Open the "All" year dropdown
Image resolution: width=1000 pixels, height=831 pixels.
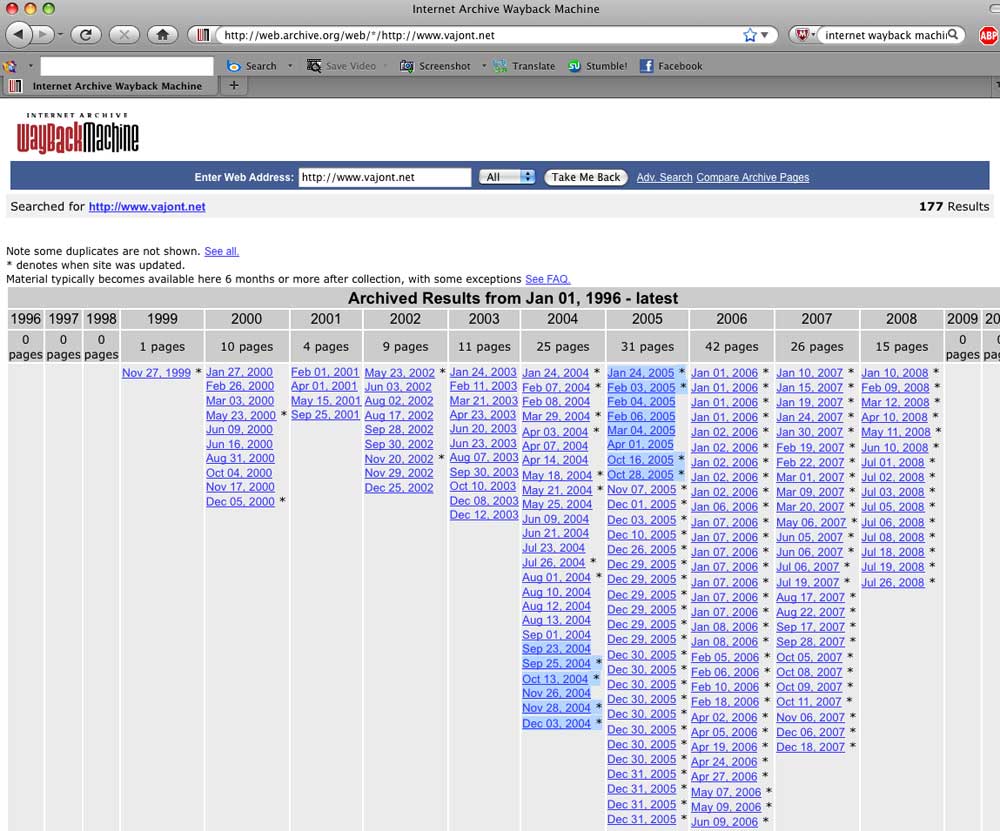point(507,177)
